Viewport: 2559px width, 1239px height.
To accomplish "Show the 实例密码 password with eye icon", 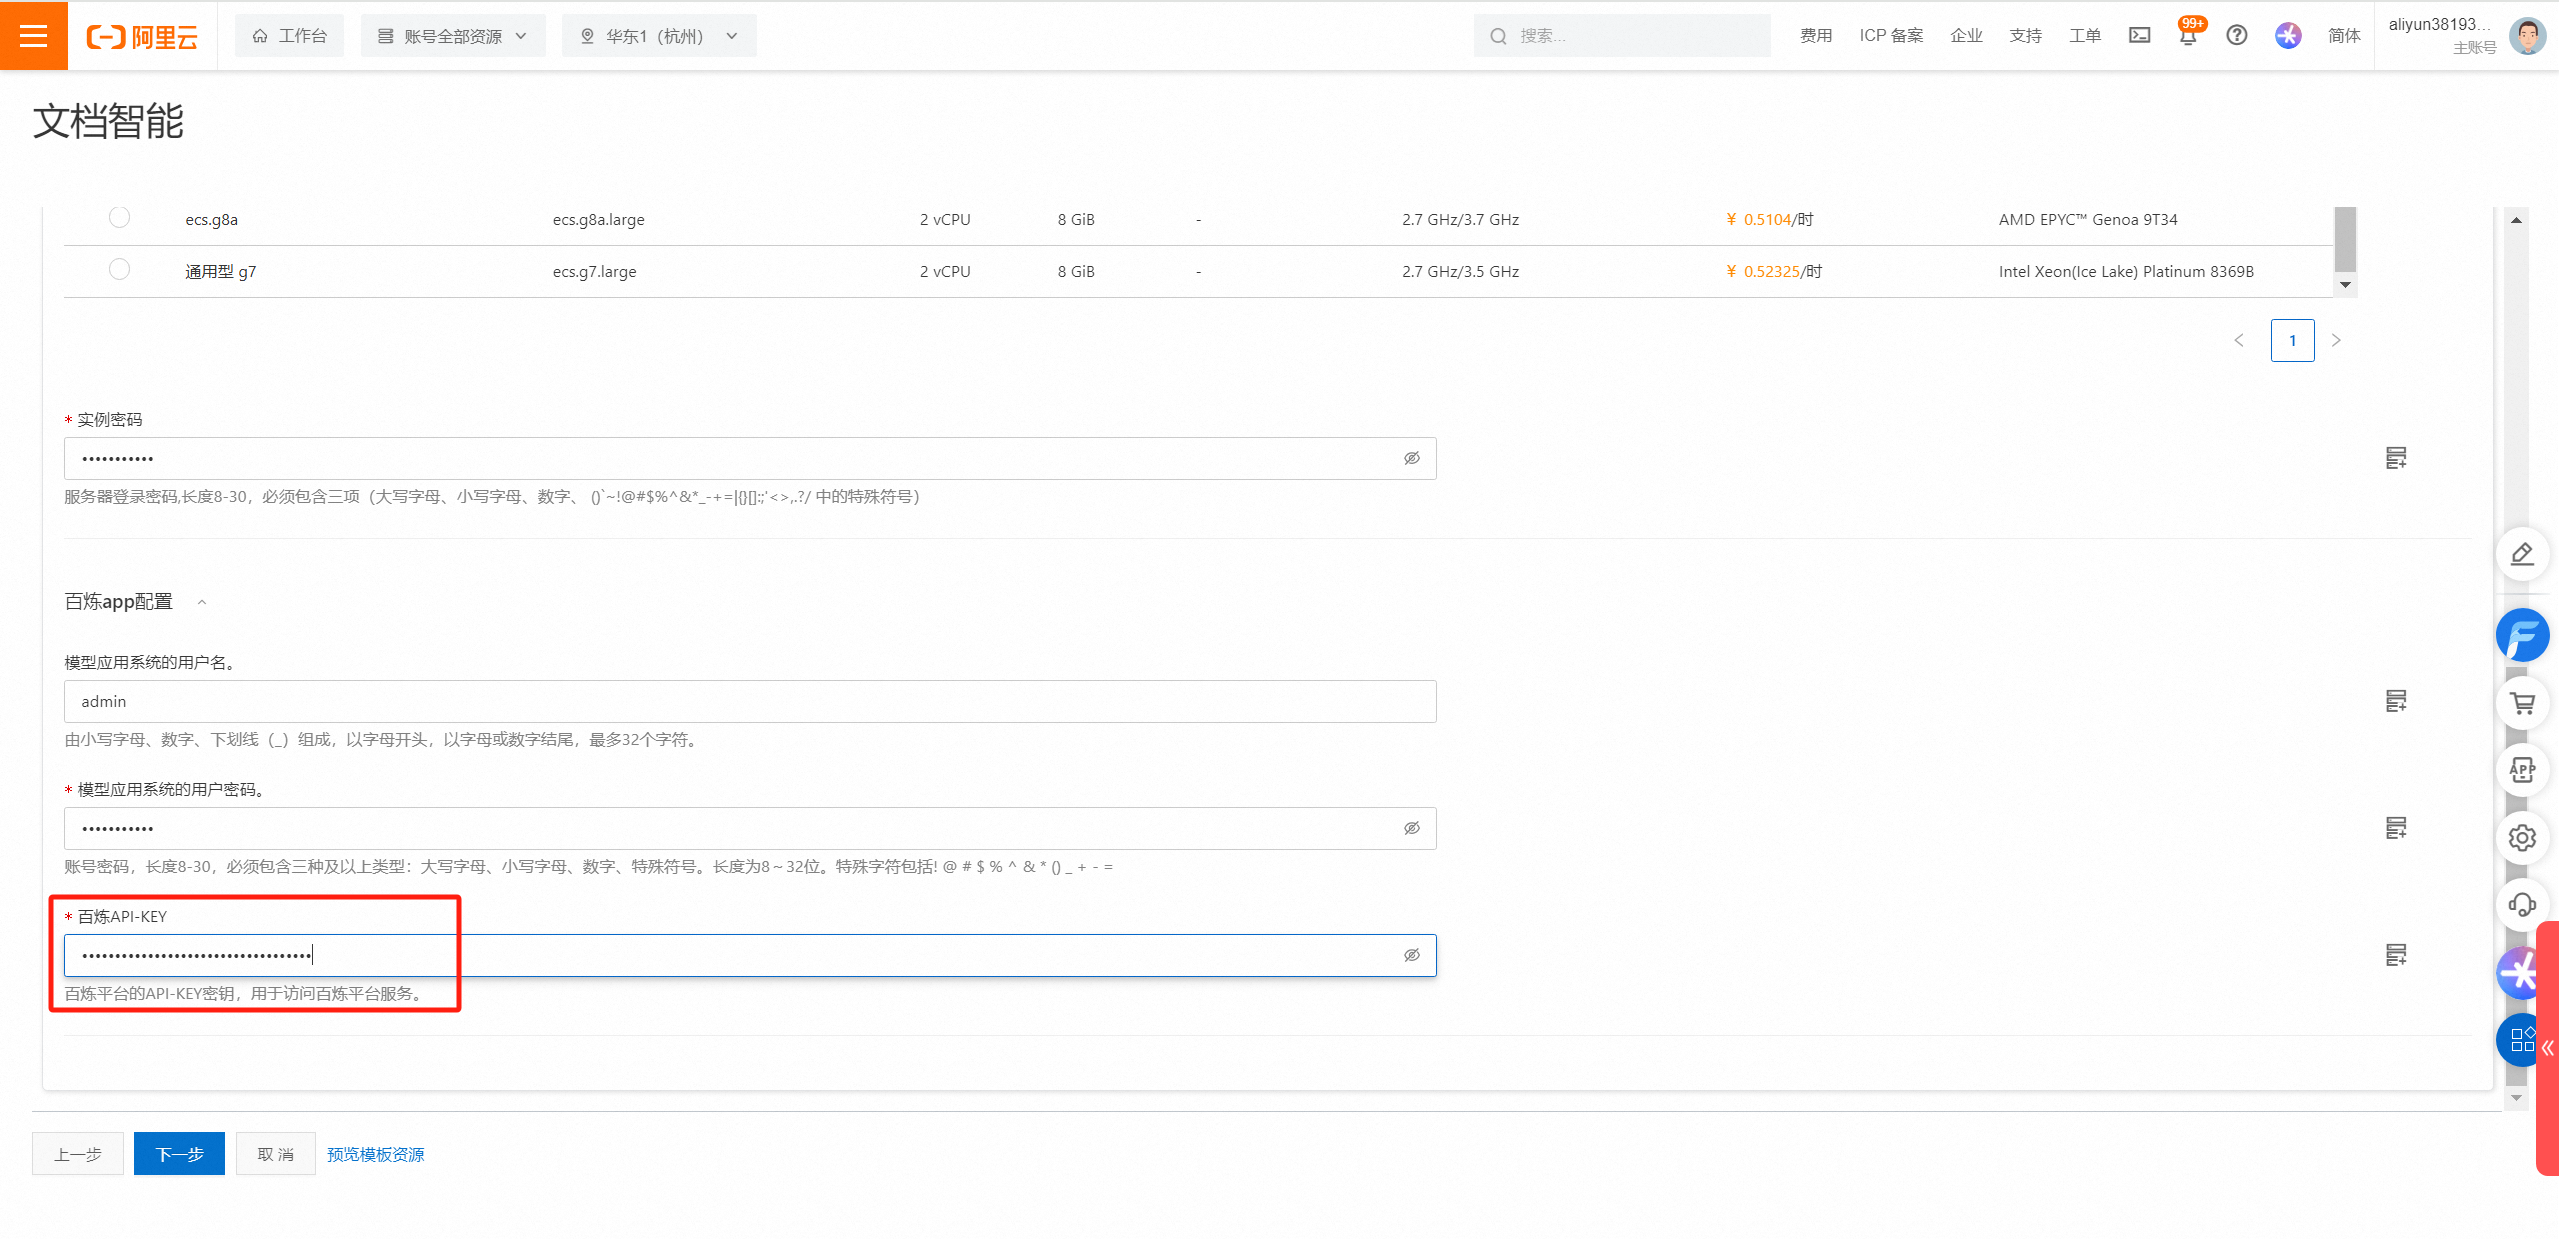I will pyautogui.click(x=1412, y=458).
